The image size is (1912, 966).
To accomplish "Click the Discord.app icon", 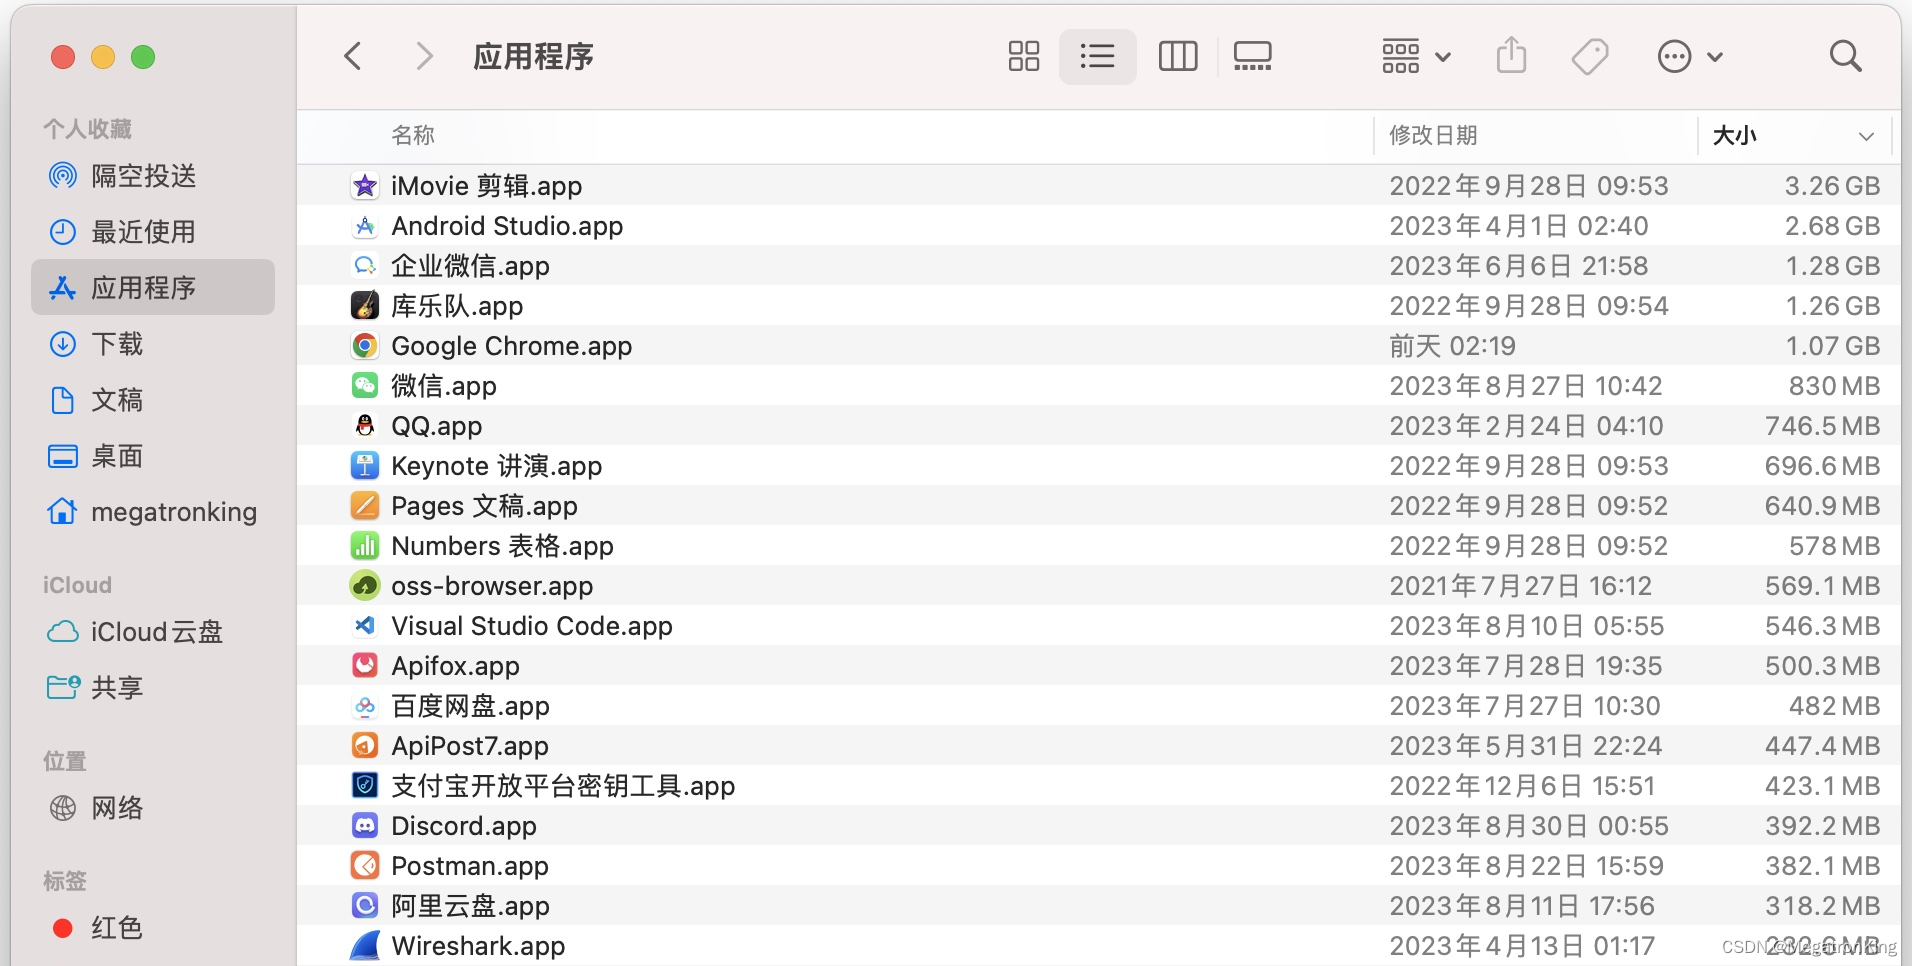I will point(365,826).
